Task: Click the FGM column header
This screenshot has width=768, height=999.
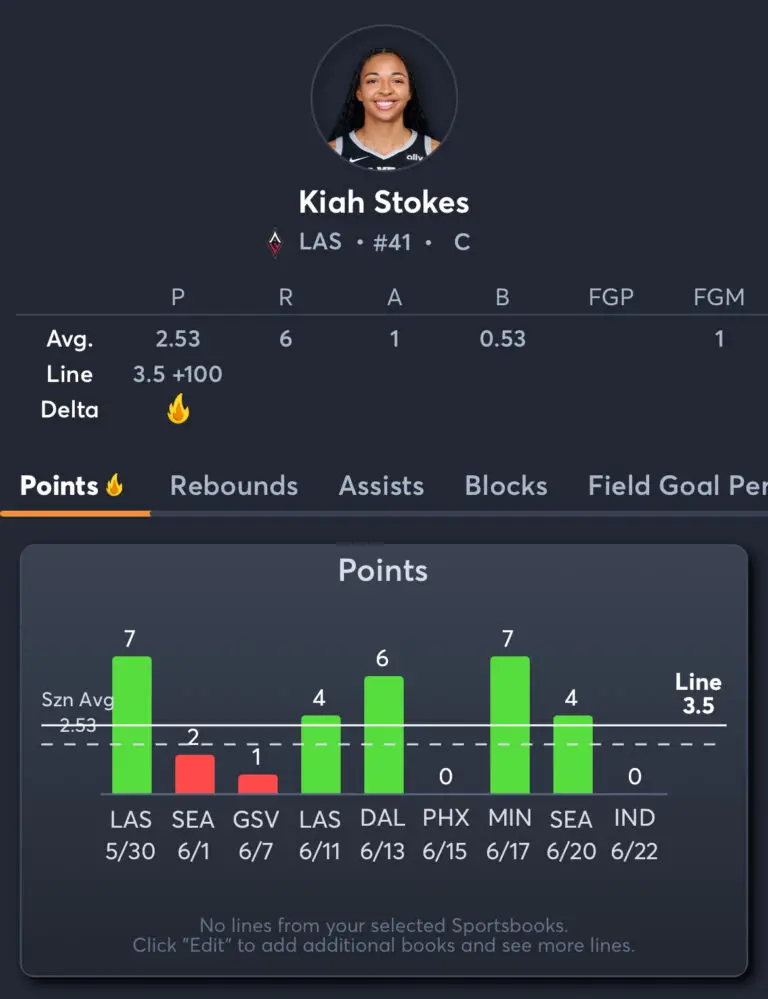Action: tap(719, 297)
